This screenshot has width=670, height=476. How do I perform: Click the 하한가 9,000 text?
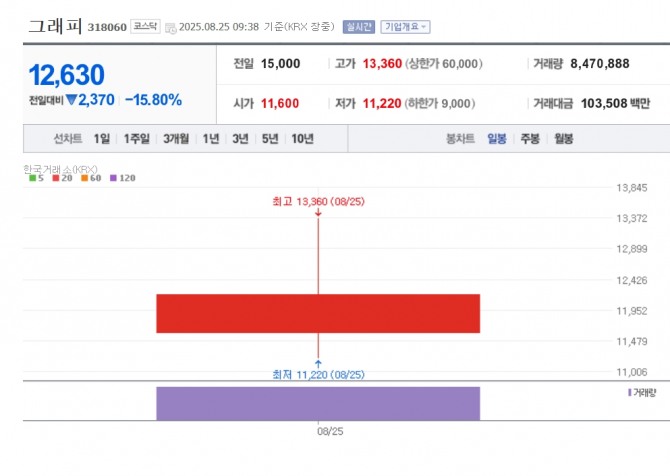pos(440,103)
